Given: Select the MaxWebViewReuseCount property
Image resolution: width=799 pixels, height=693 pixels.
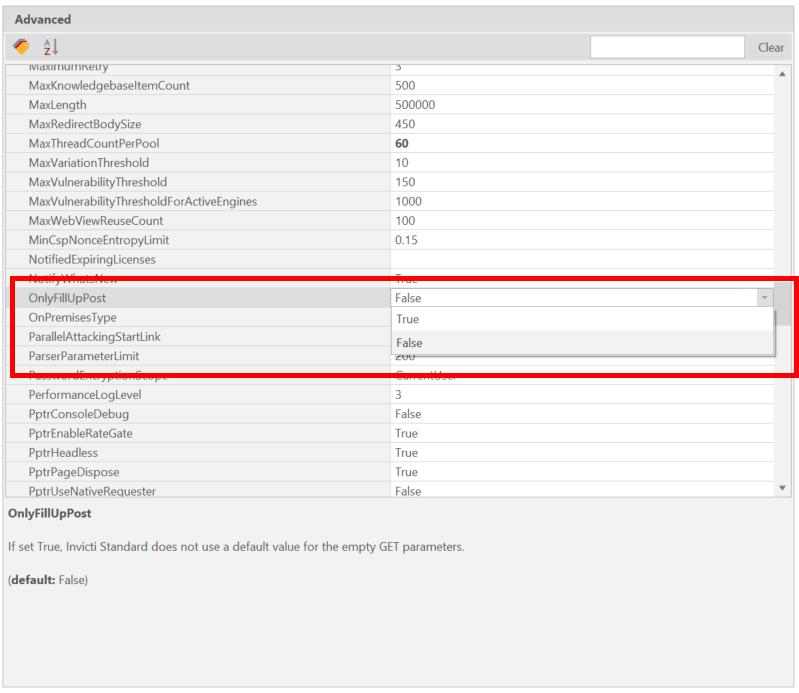Looking at the screenshot, I should pos(96,221).
